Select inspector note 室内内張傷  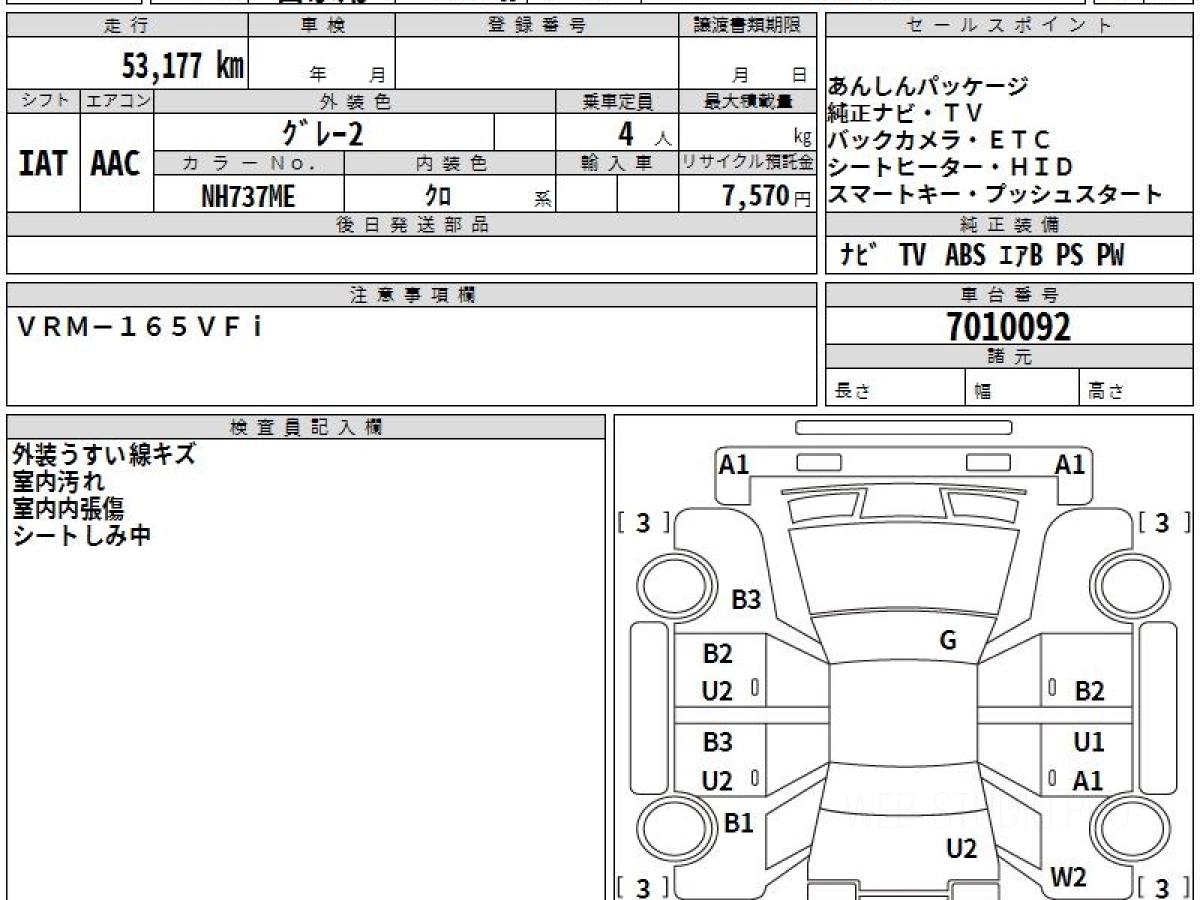pos(70,508)
